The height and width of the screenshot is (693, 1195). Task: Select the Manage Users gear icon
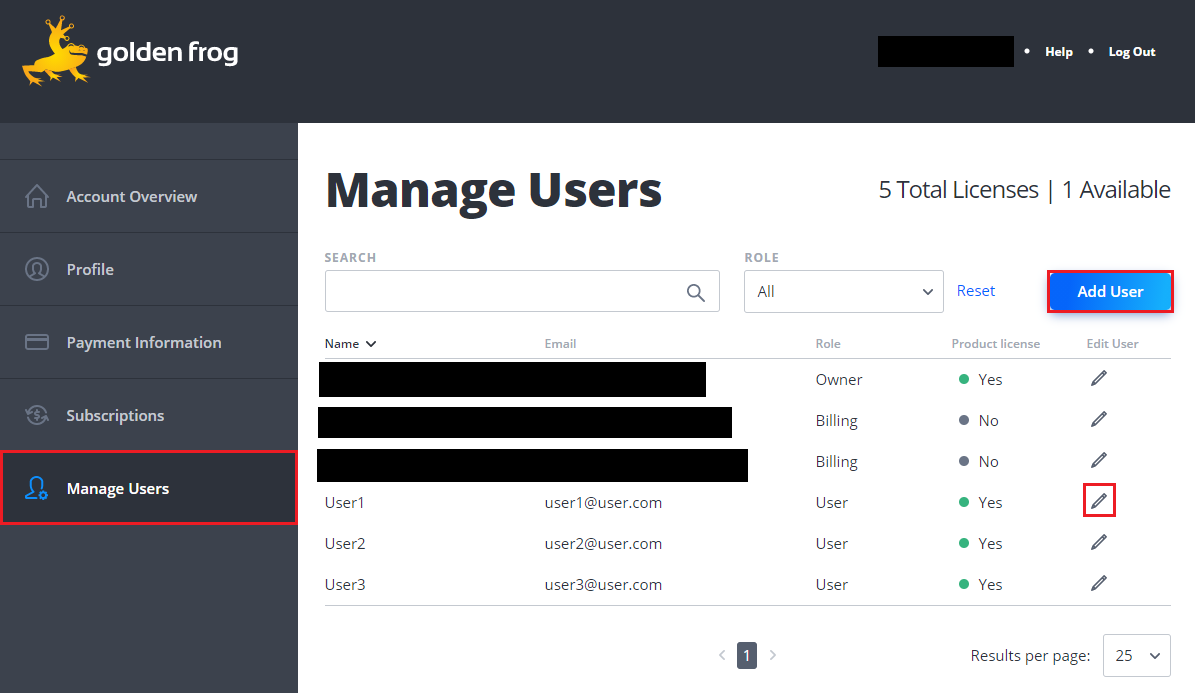[37, 488]
